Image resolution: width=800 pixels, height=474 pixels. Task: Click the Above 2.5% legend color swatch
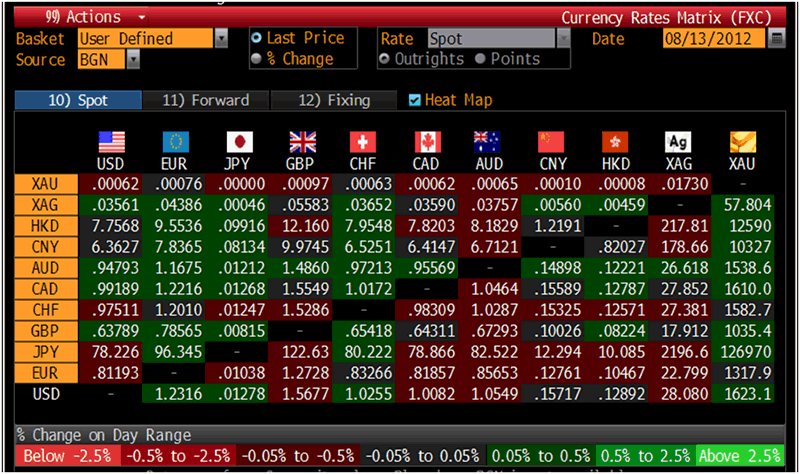(x=737, y=456)
